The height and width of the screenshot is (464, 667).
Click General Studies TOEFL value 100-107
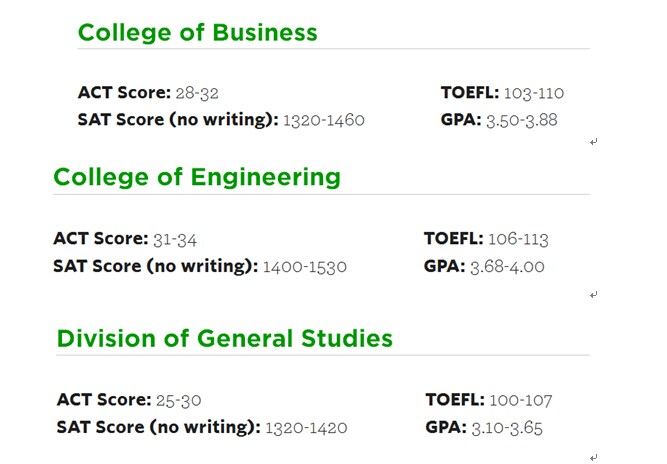click(521, 401)
